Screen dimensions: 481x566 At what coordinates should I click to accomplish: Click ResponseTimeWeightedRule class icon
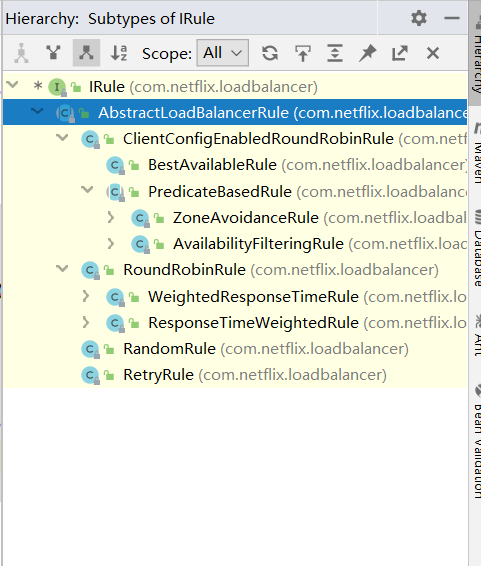pos(115,323)
